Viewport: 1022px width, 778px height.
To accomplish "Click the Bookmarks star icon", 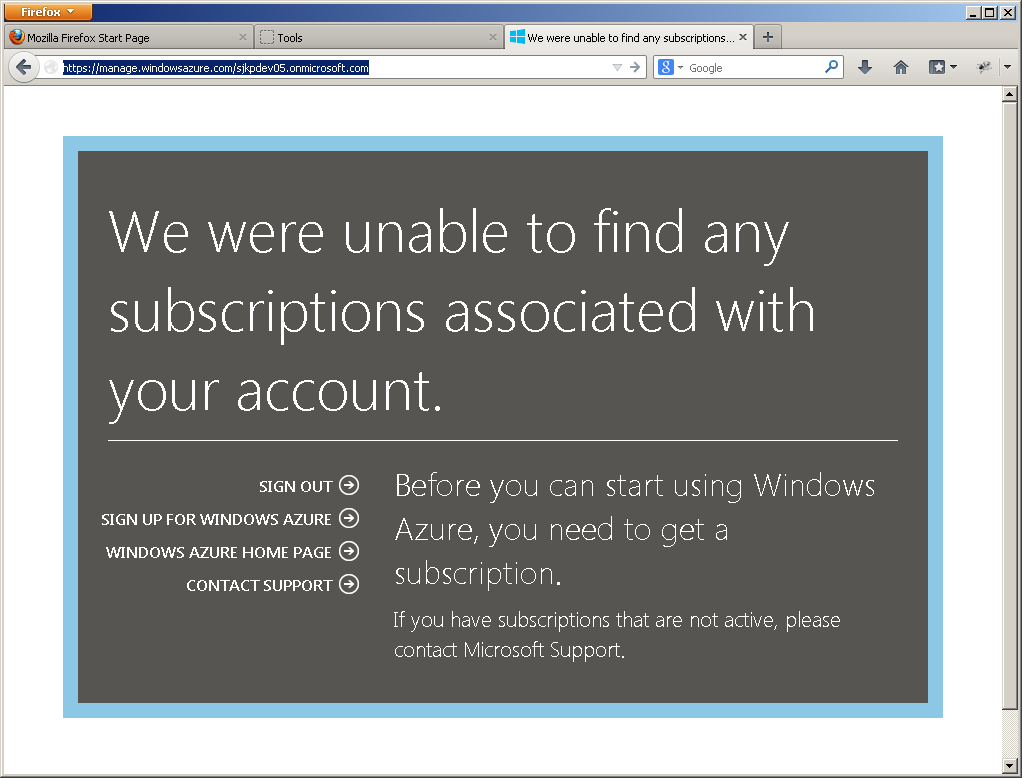I will [x=937, y=67].
